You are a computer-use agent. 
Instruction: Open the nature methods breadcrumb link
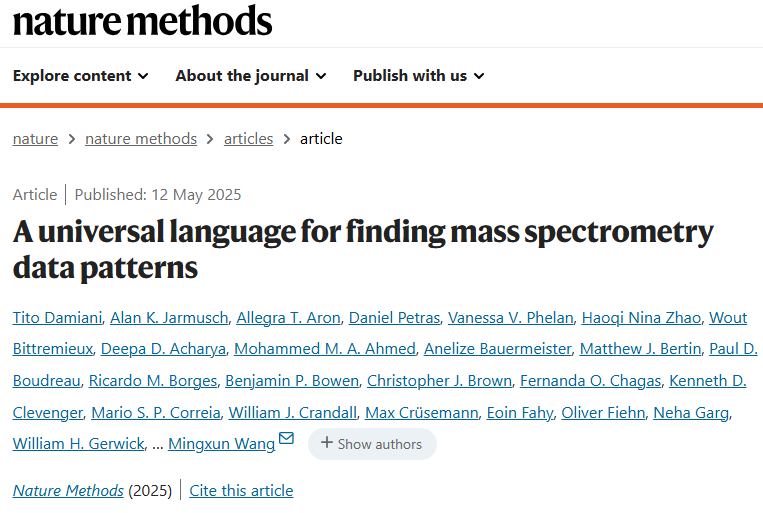141,139
